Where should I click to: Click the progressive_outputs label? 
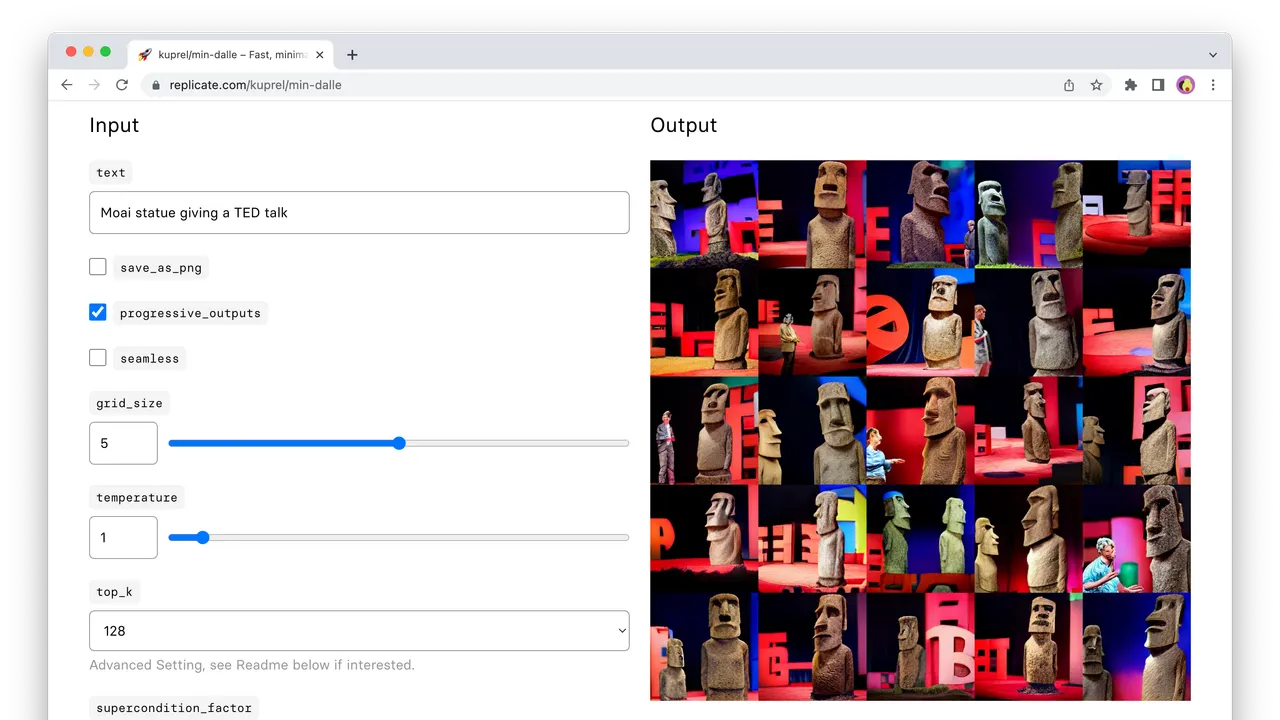coord(190,313)
